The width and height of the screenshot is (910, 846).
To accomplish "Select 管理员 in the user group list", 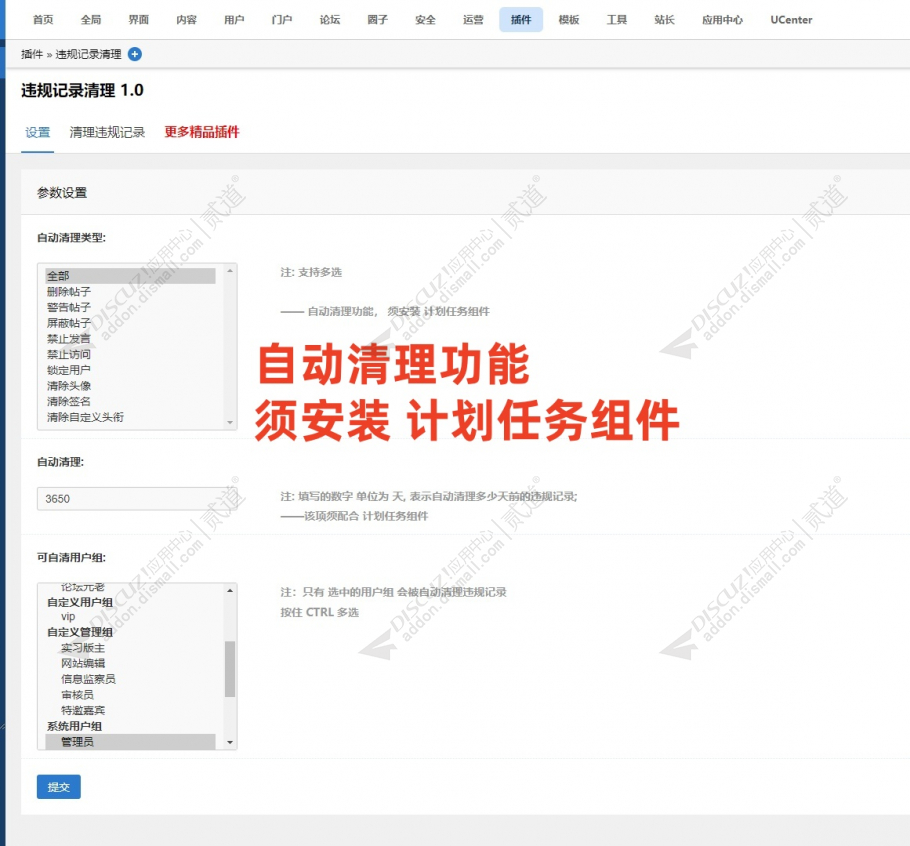I will click(x=130, y=742).
